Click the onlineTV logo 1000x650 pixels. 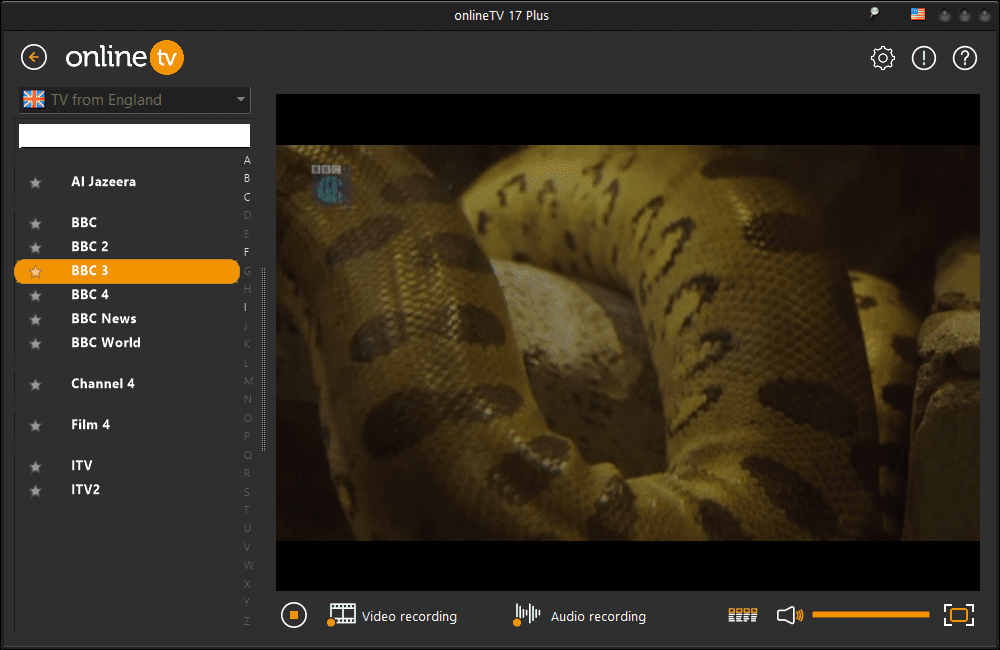[125, 57]
